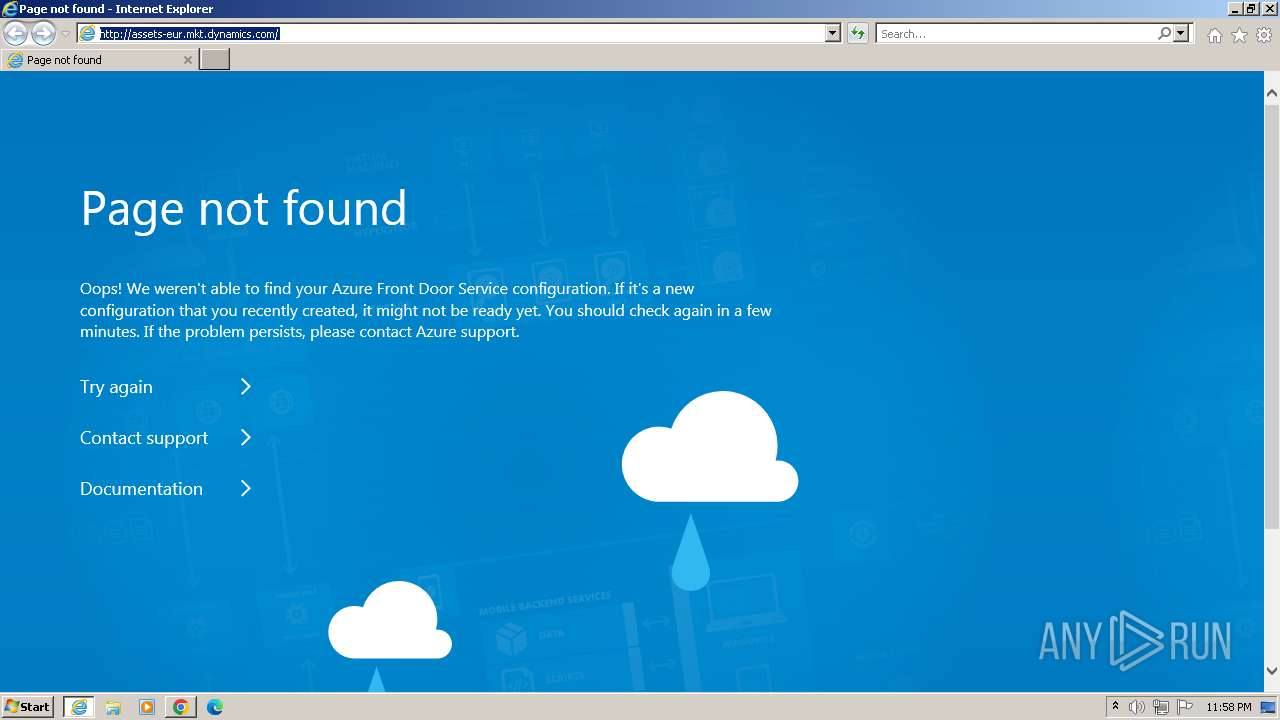1280x720 pixels.
Task: Click the chevron beside 'Contact support'
Action: pyautogui.click(x=246, y=437)
